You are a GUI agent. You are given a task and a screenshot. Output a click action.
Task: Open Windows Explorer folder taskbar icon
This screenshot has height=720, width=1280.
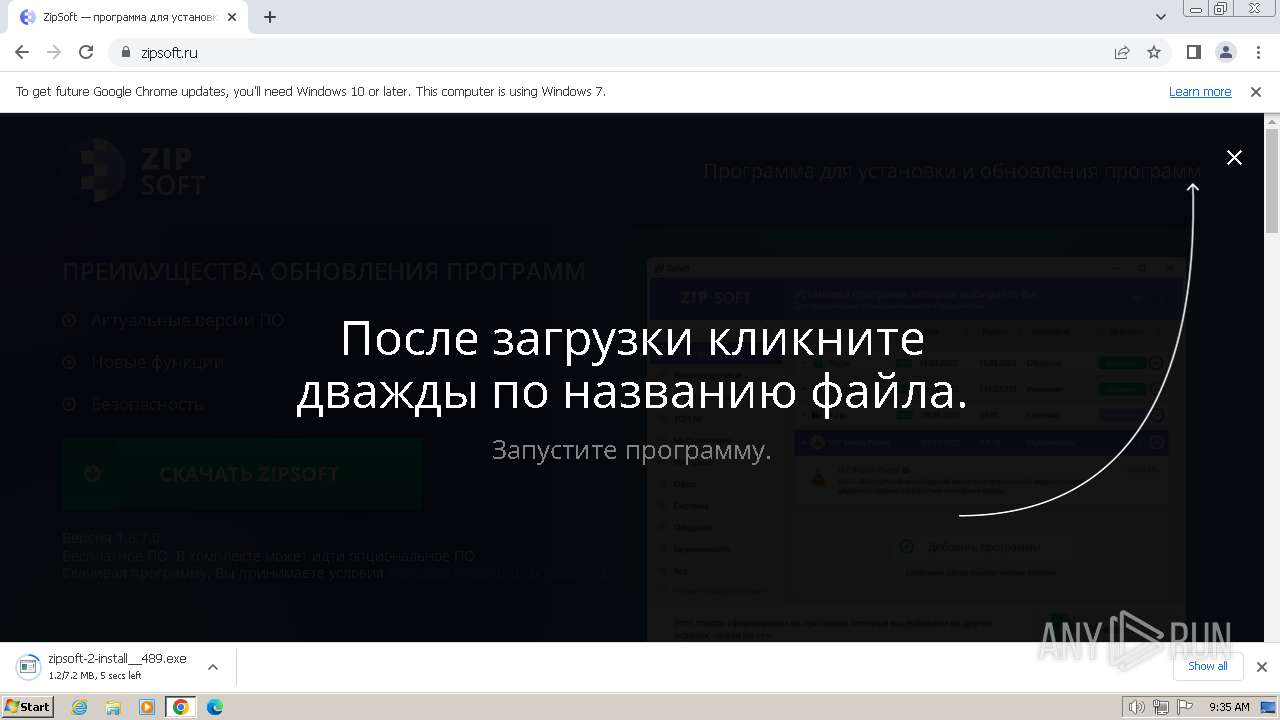coord(114,707)
